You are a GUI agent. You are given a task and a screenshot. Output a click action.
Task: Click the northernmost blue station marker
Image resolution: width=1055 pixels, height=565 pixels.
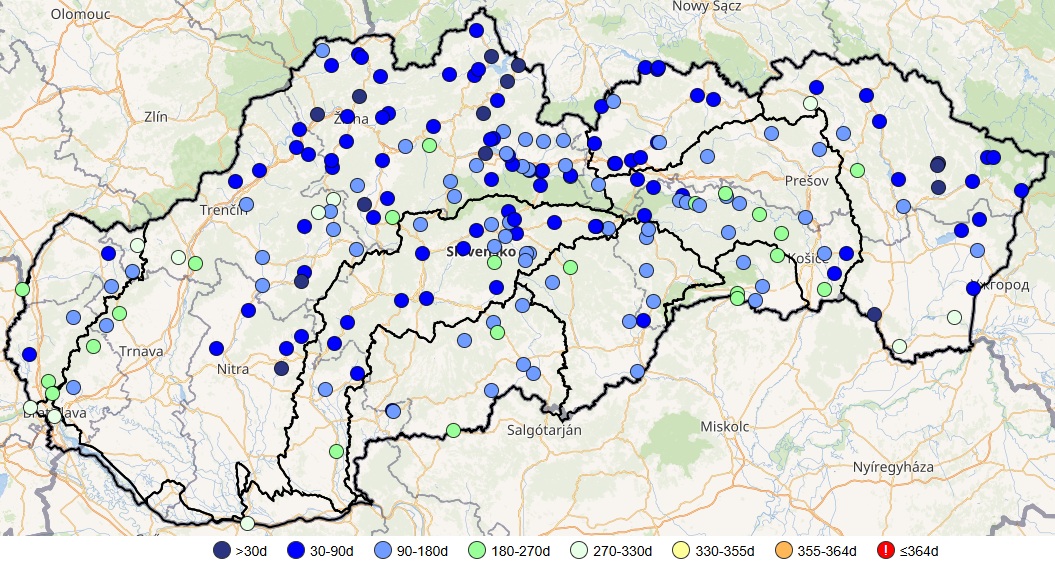[476, 30]
